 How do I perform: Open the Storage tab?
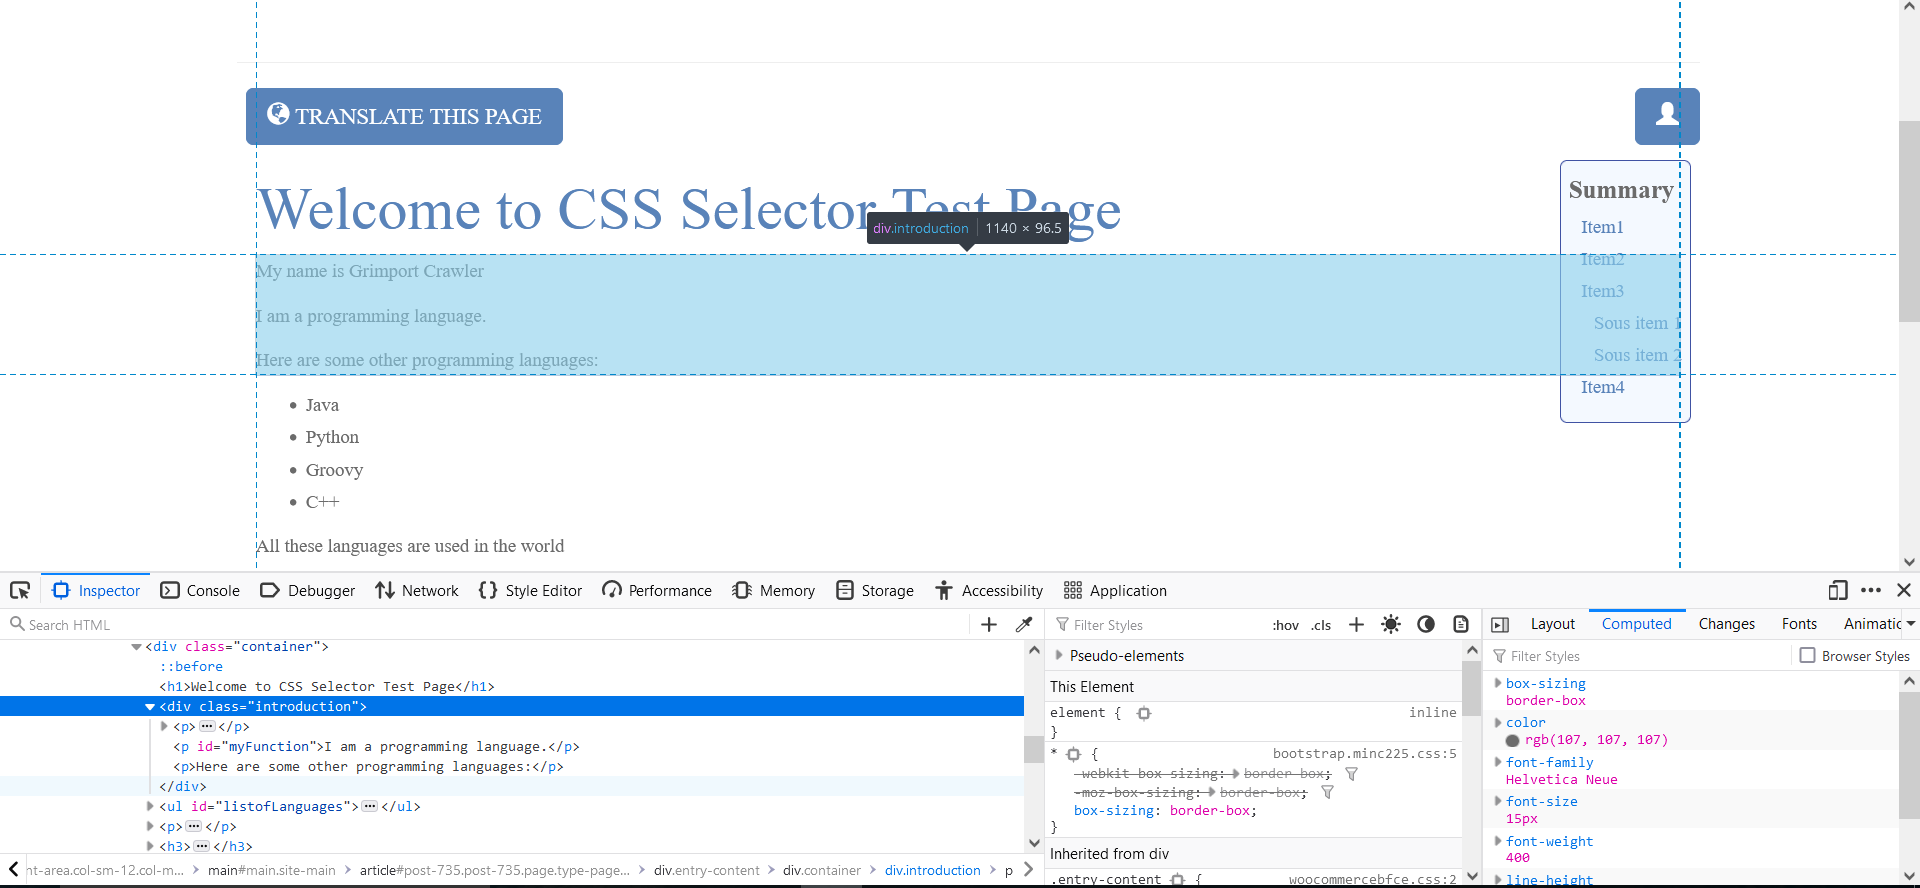(875, 590)
